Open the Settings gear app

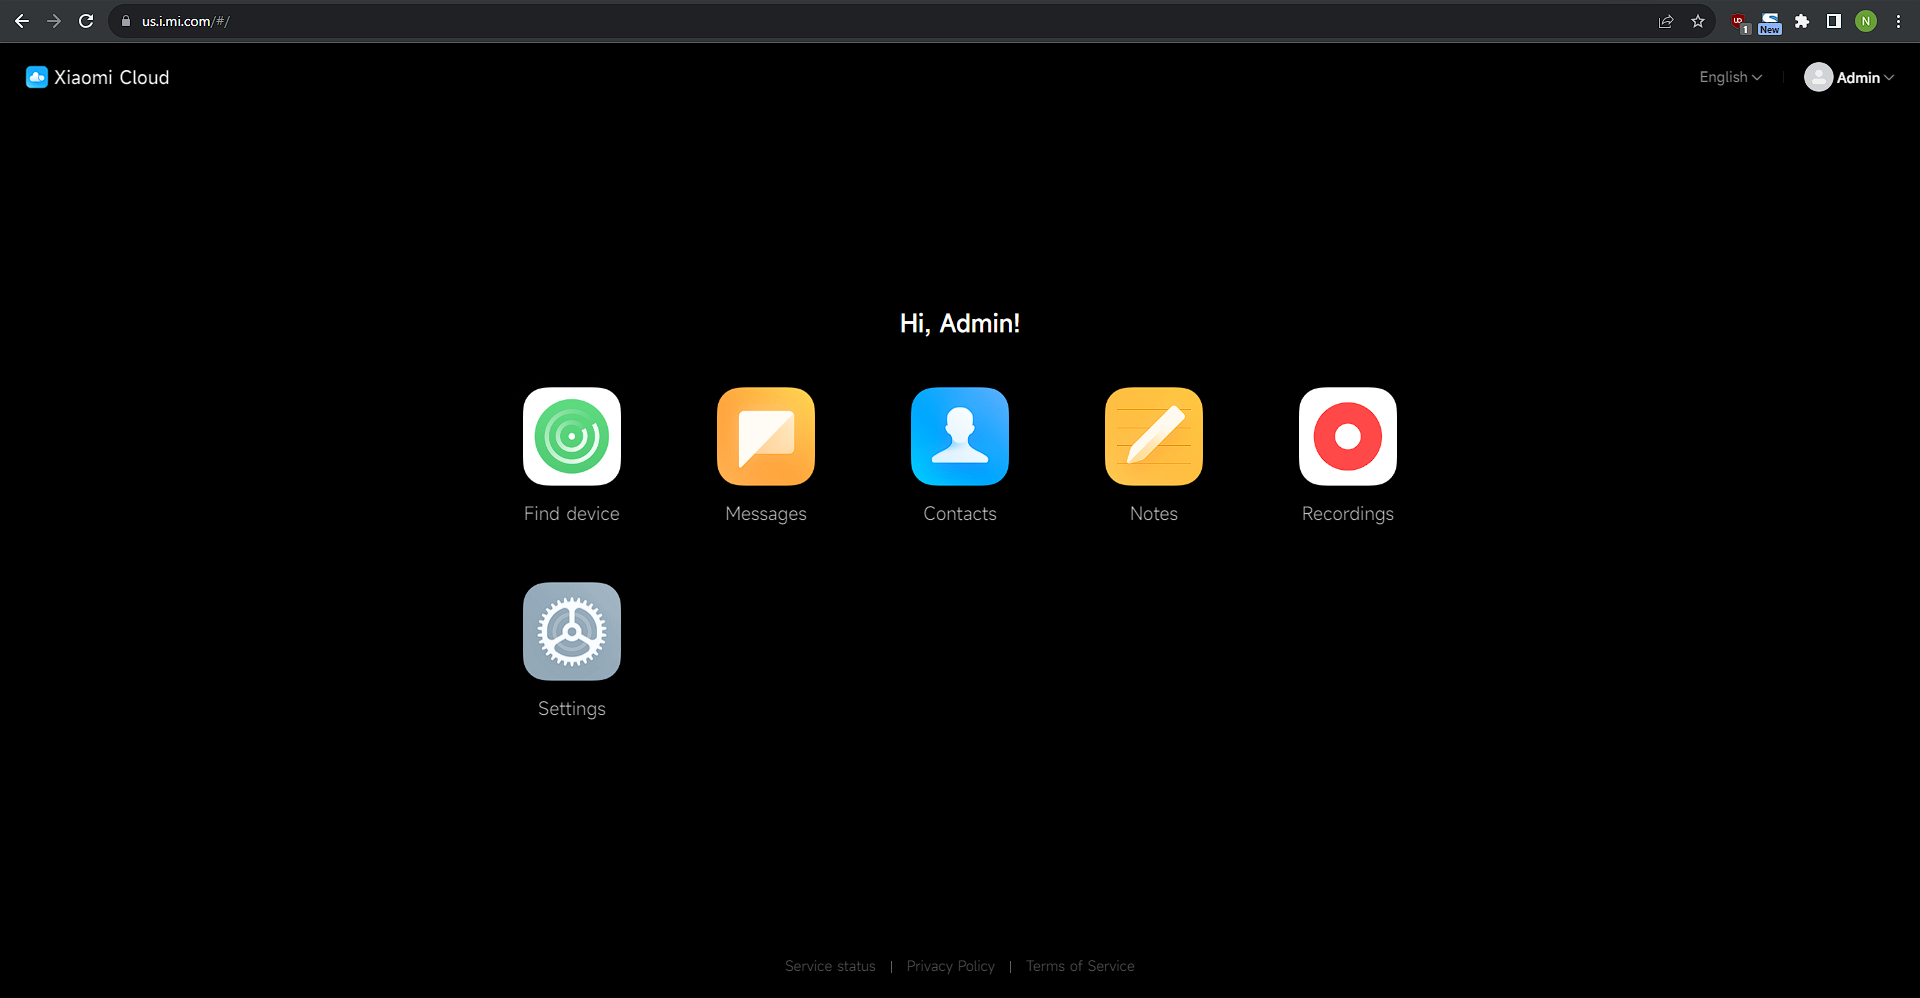coord(572,631)
